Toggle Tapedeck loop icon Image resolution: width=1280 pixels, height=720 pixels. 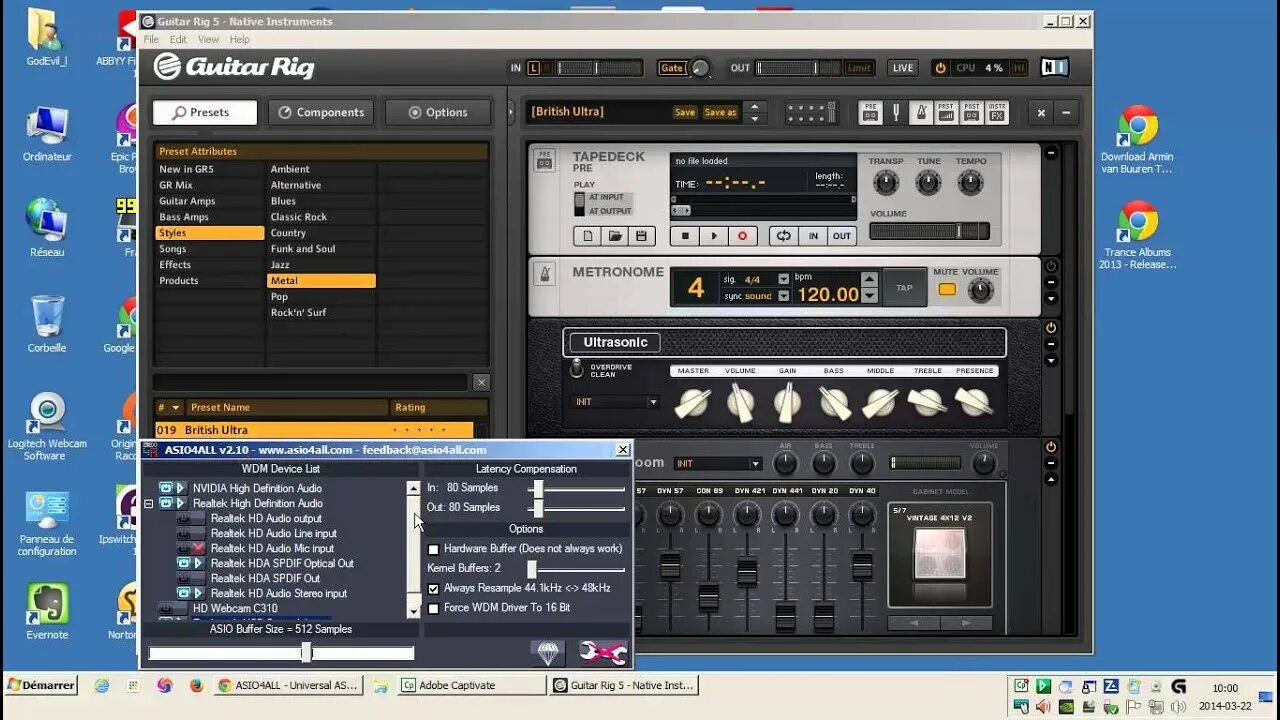coord(784,236)
